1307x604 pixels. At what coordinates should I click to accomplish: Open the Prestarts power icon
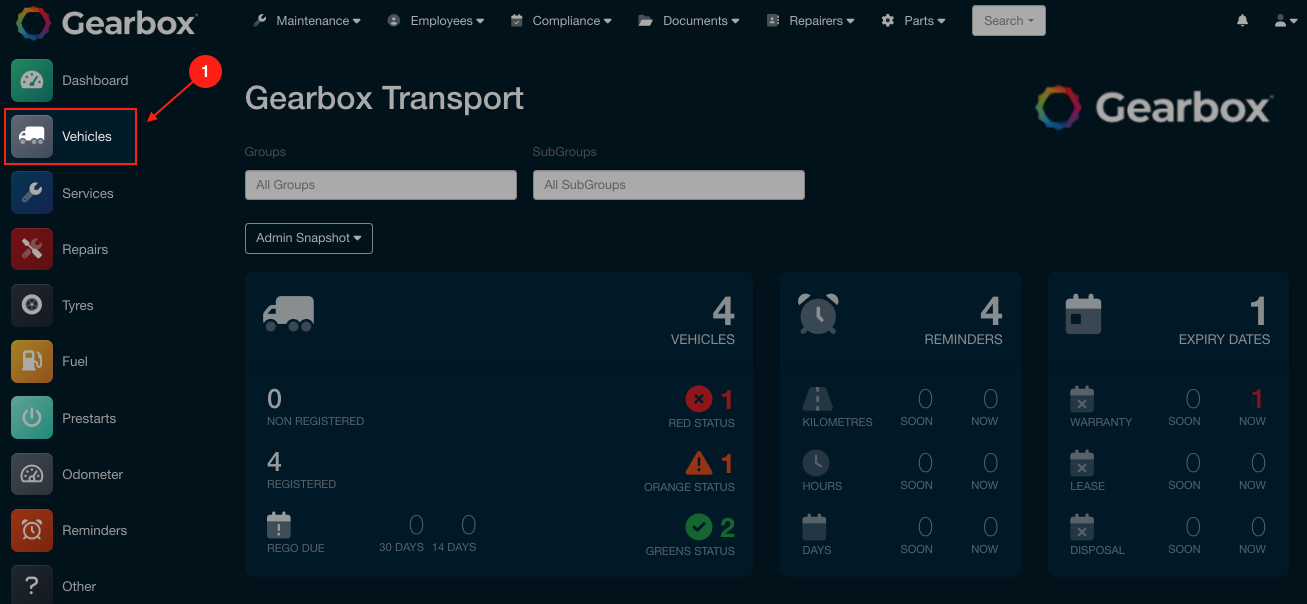coord(32,418)
